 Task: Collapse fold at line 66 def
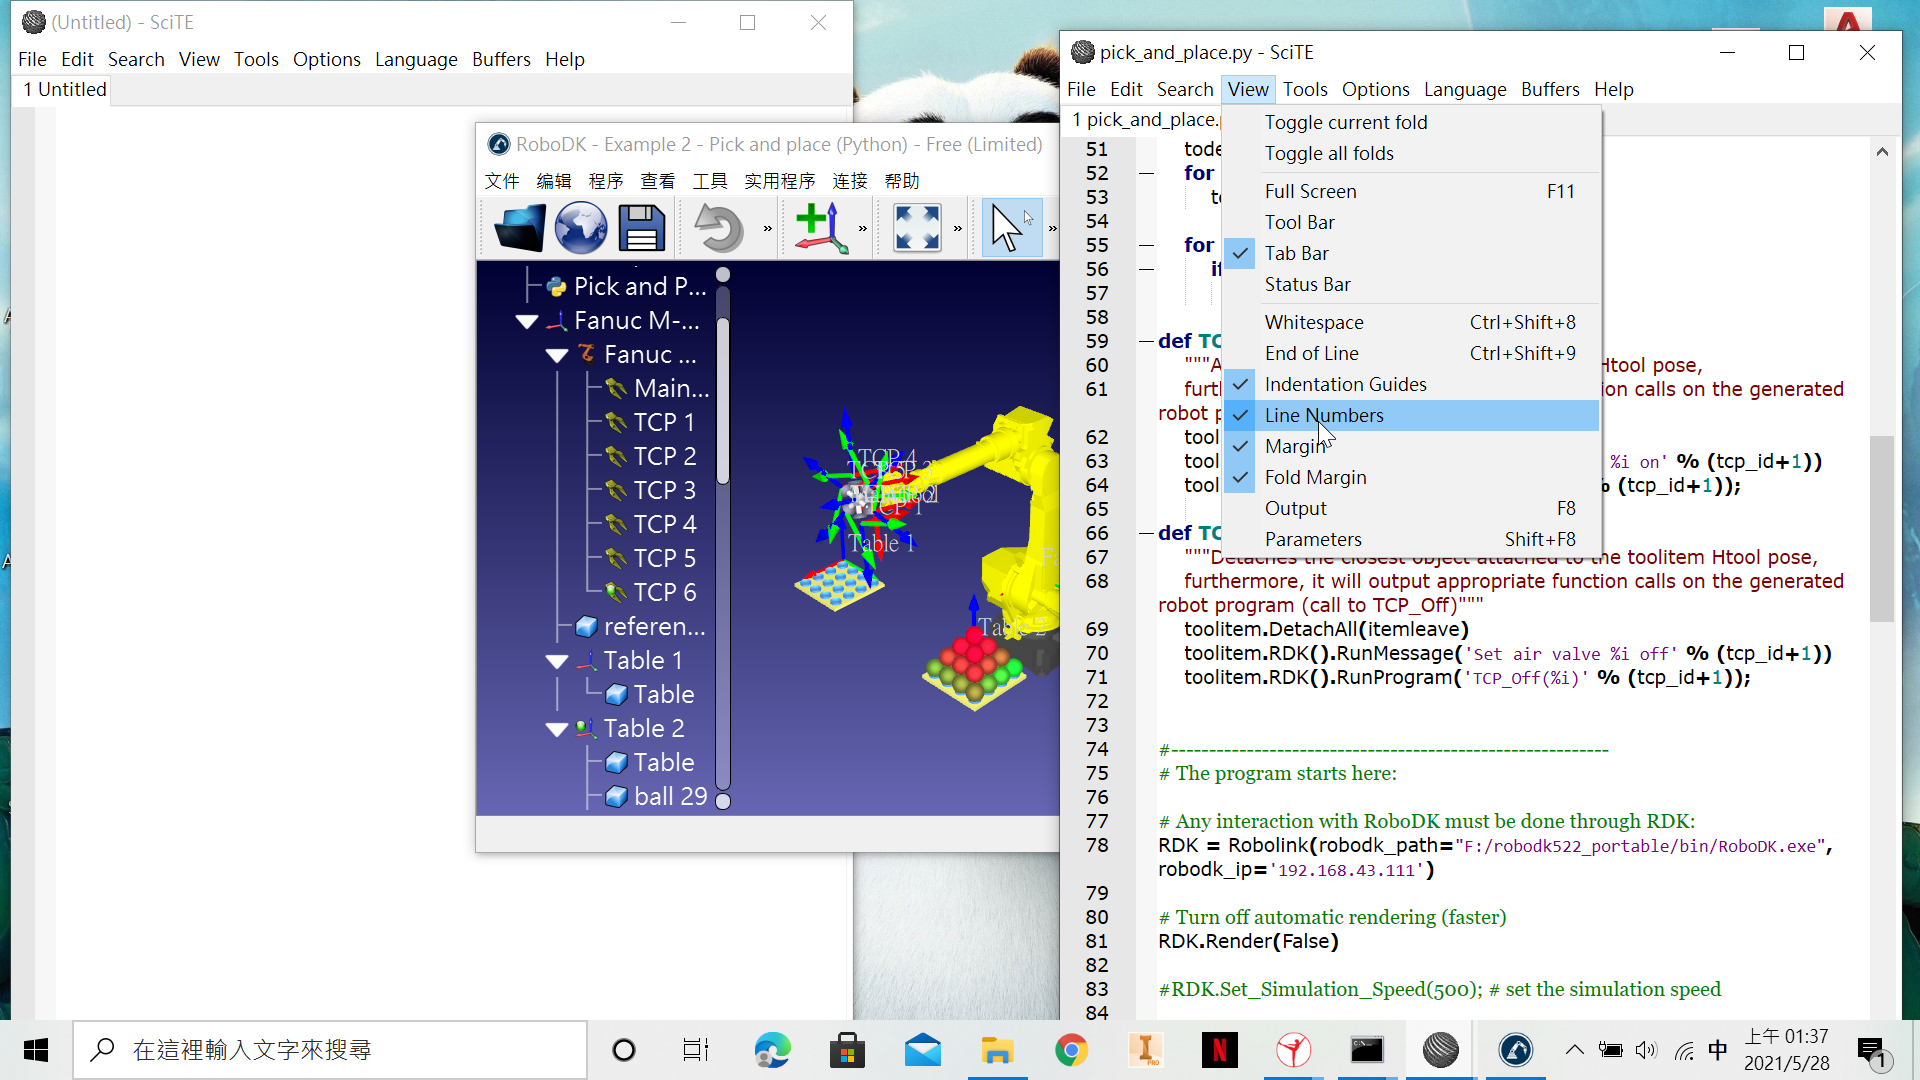(x=1147, y=533)
